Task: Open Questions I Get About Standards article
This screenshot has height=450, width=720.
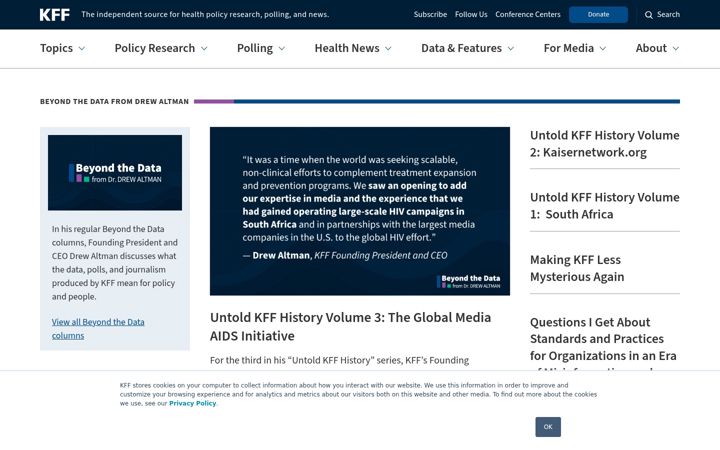Action: (603, 343)
